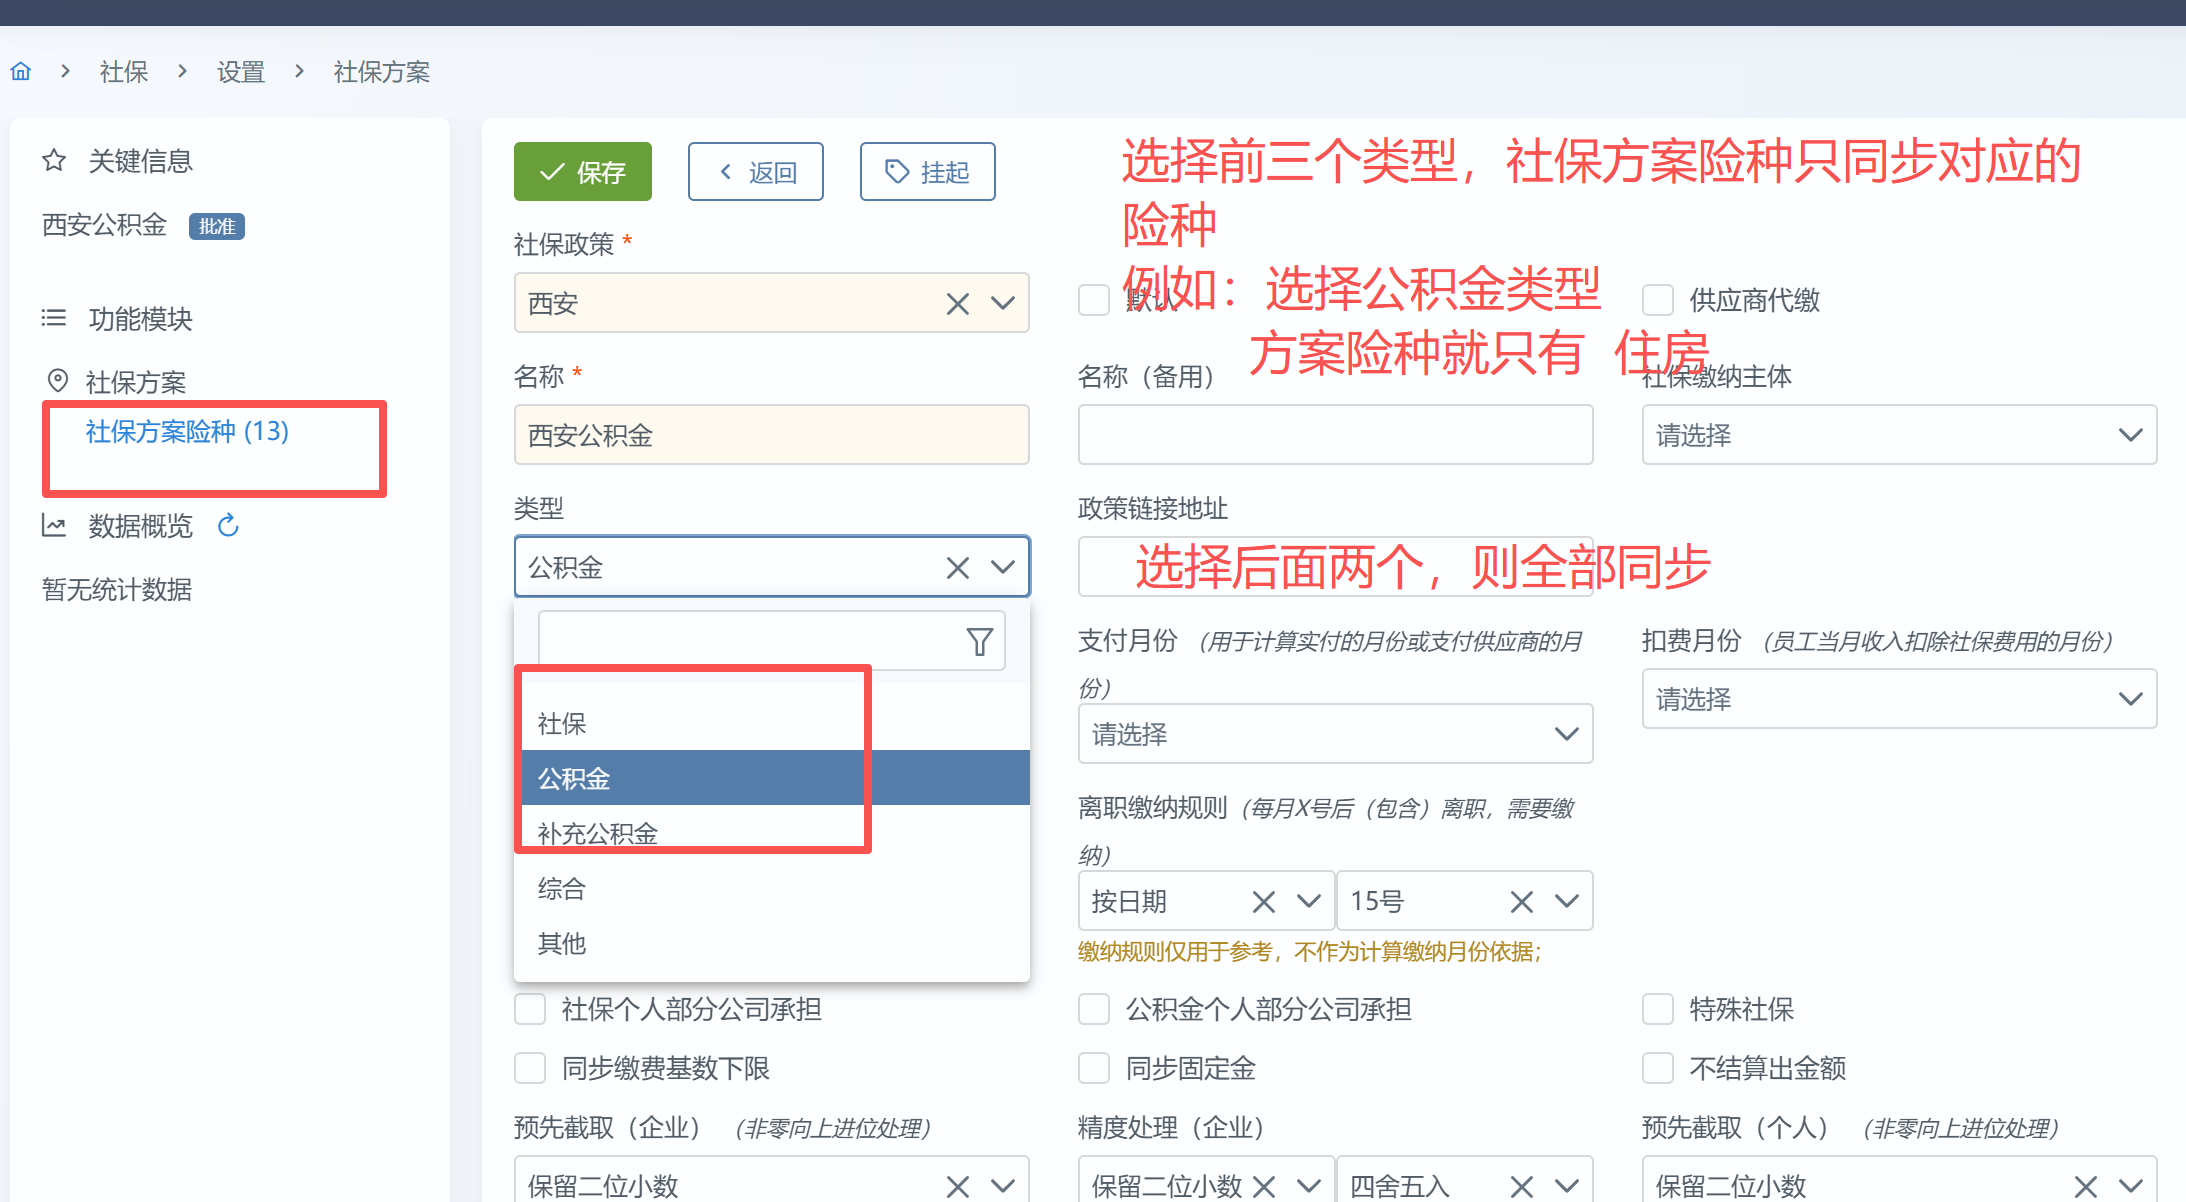Expand the 扣费月份 dropdown
Viewport: 2186px width, 1202px height.
tap(1898, 699)
